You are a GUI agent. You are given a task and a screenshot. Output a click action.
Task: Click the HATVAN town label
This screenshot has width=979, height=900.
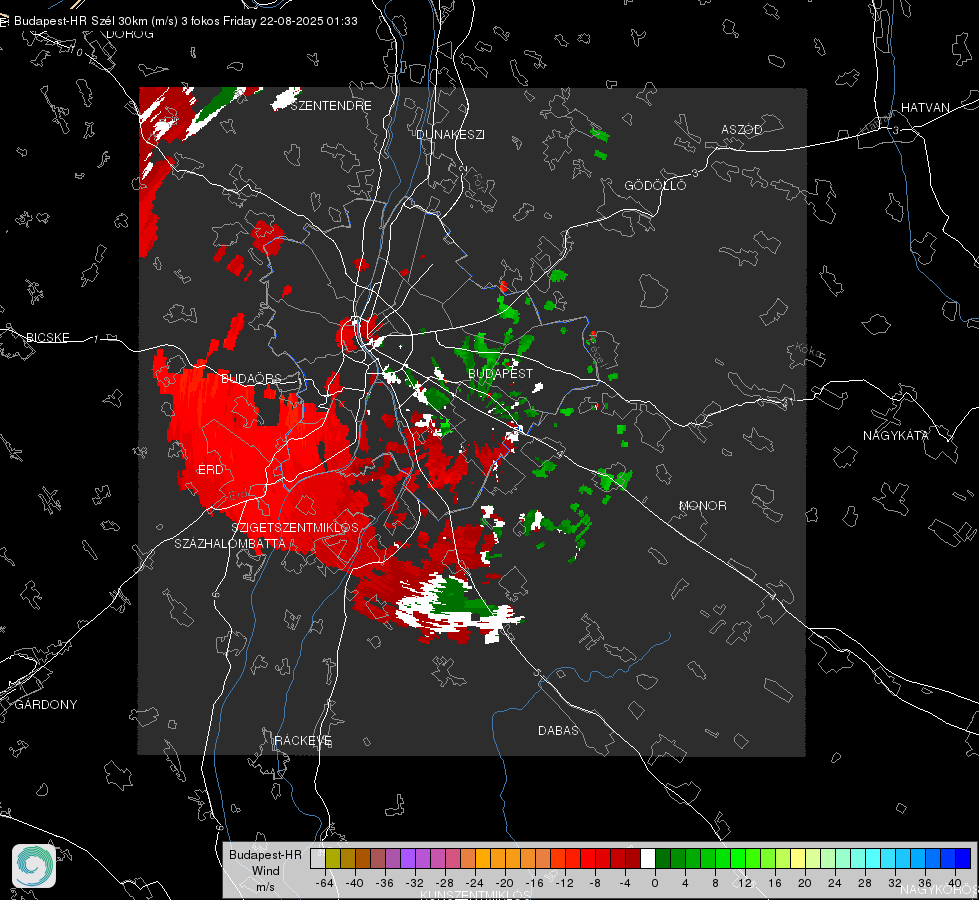click(925, 107)
